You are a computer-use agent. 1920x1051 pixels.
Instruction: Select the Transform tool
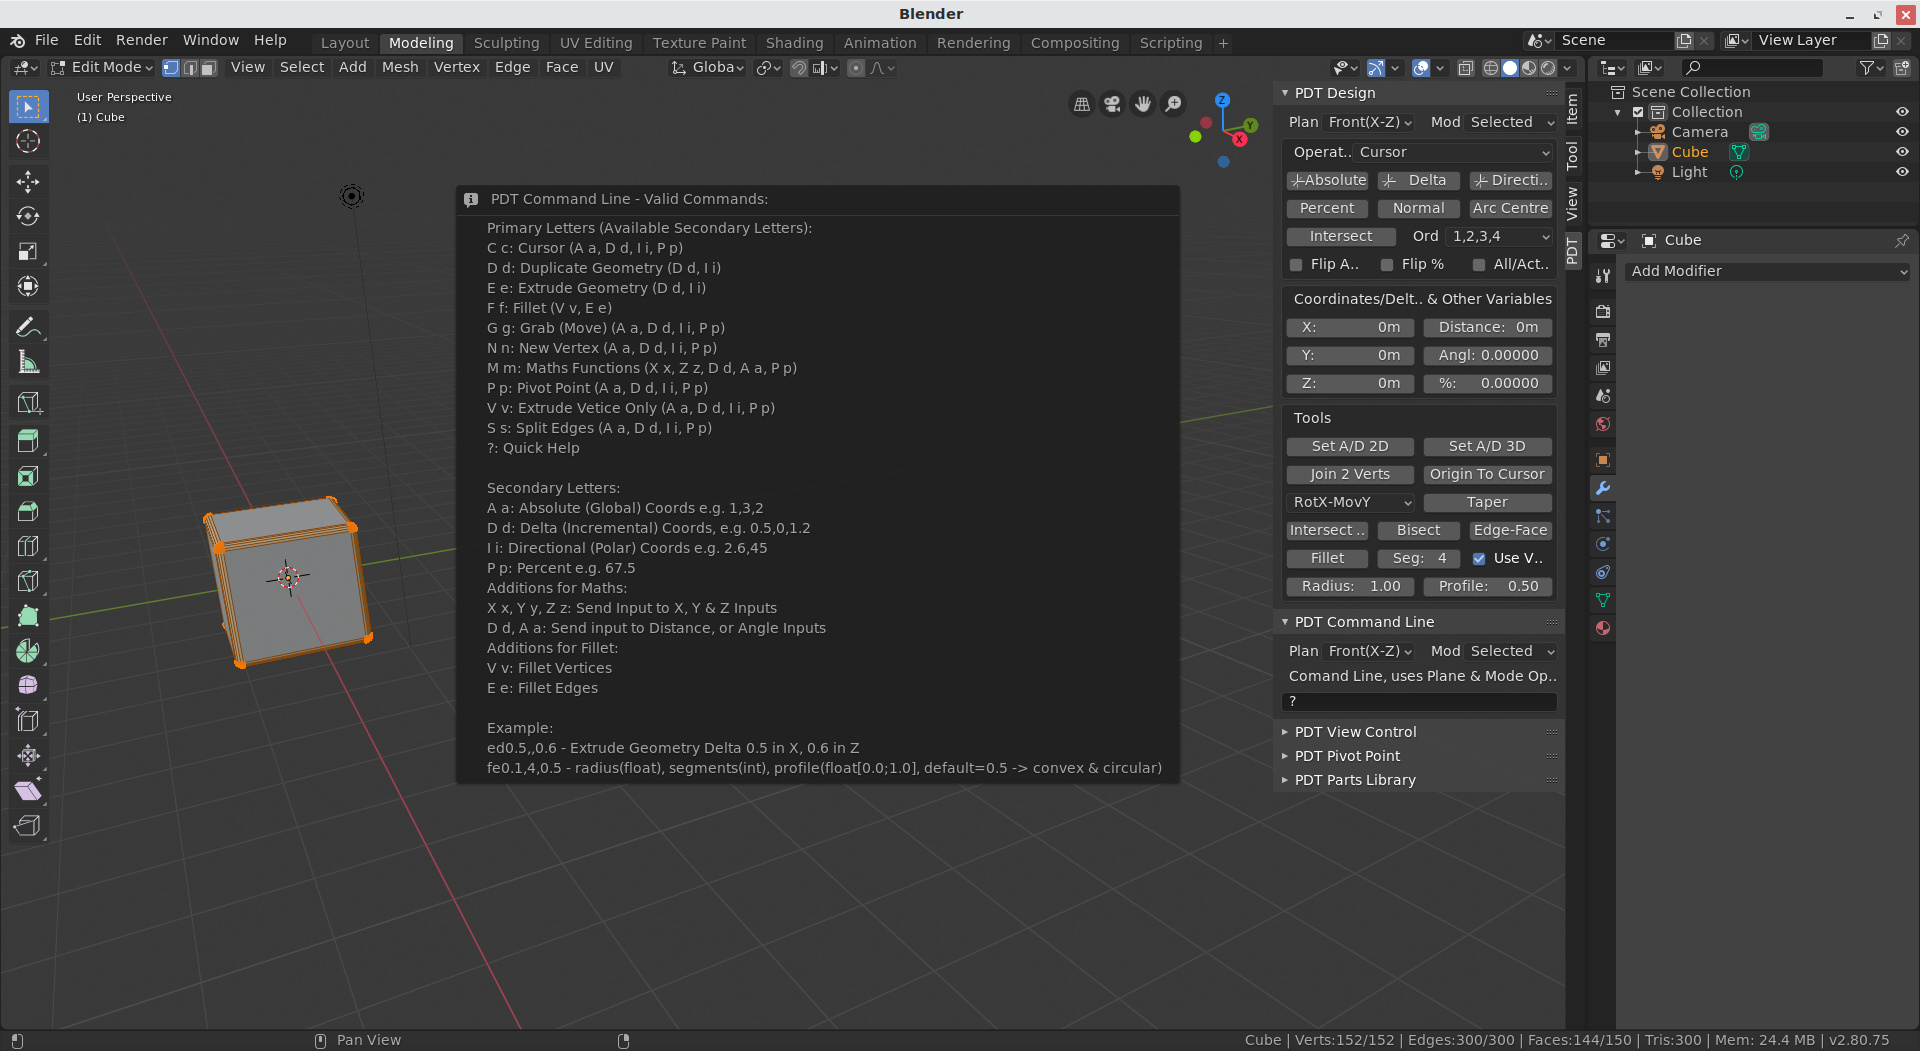28,287
